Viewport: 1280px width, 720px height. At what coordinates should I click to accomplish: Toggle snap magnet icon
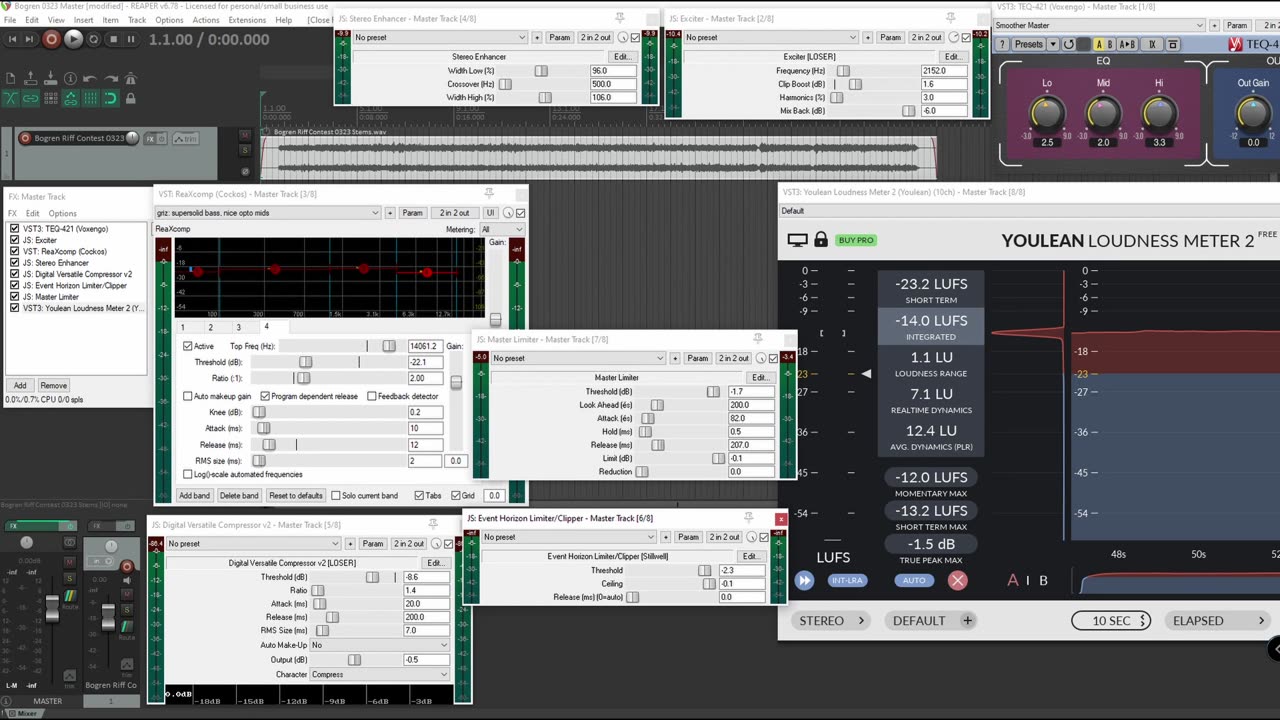tap(109, 98)
